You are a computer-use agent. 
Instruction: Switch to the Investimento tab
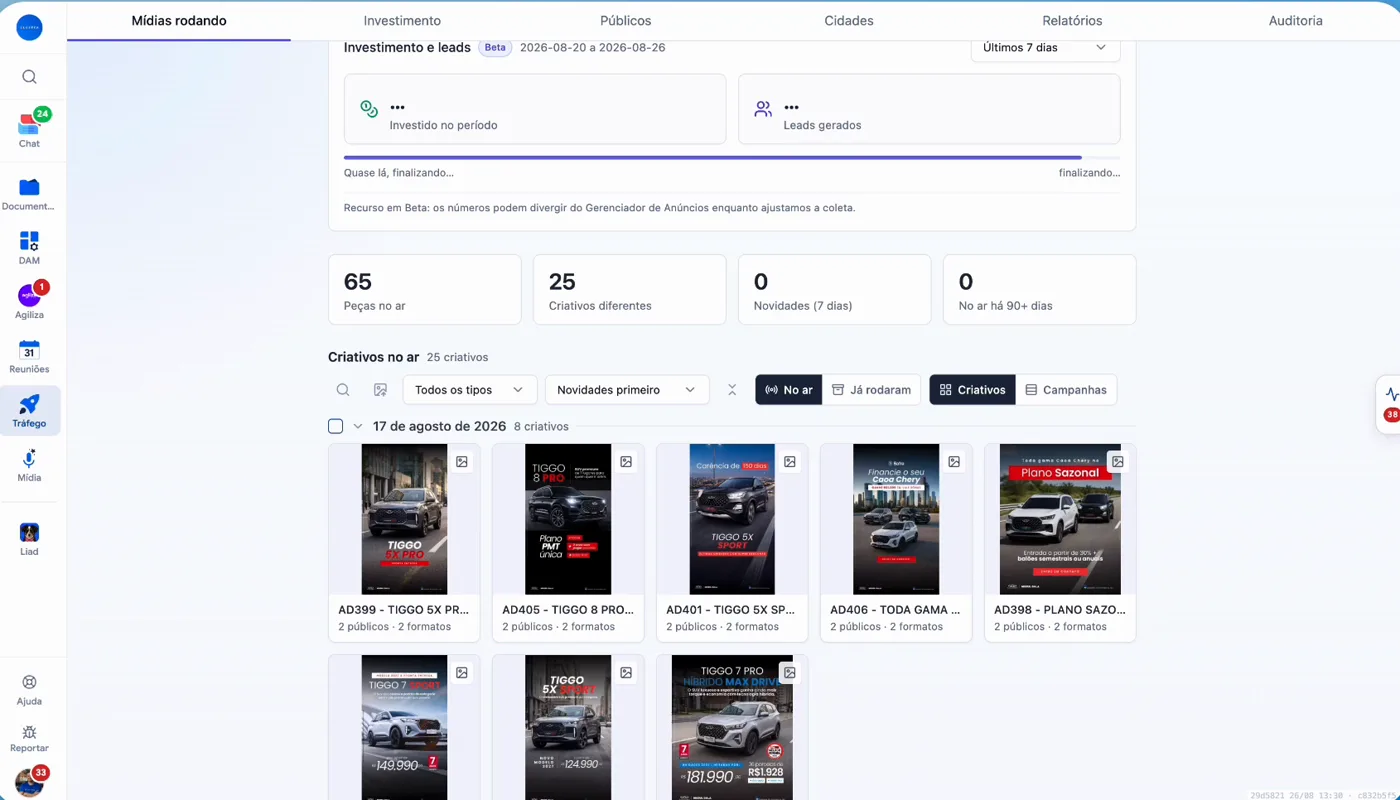[402, 21]
